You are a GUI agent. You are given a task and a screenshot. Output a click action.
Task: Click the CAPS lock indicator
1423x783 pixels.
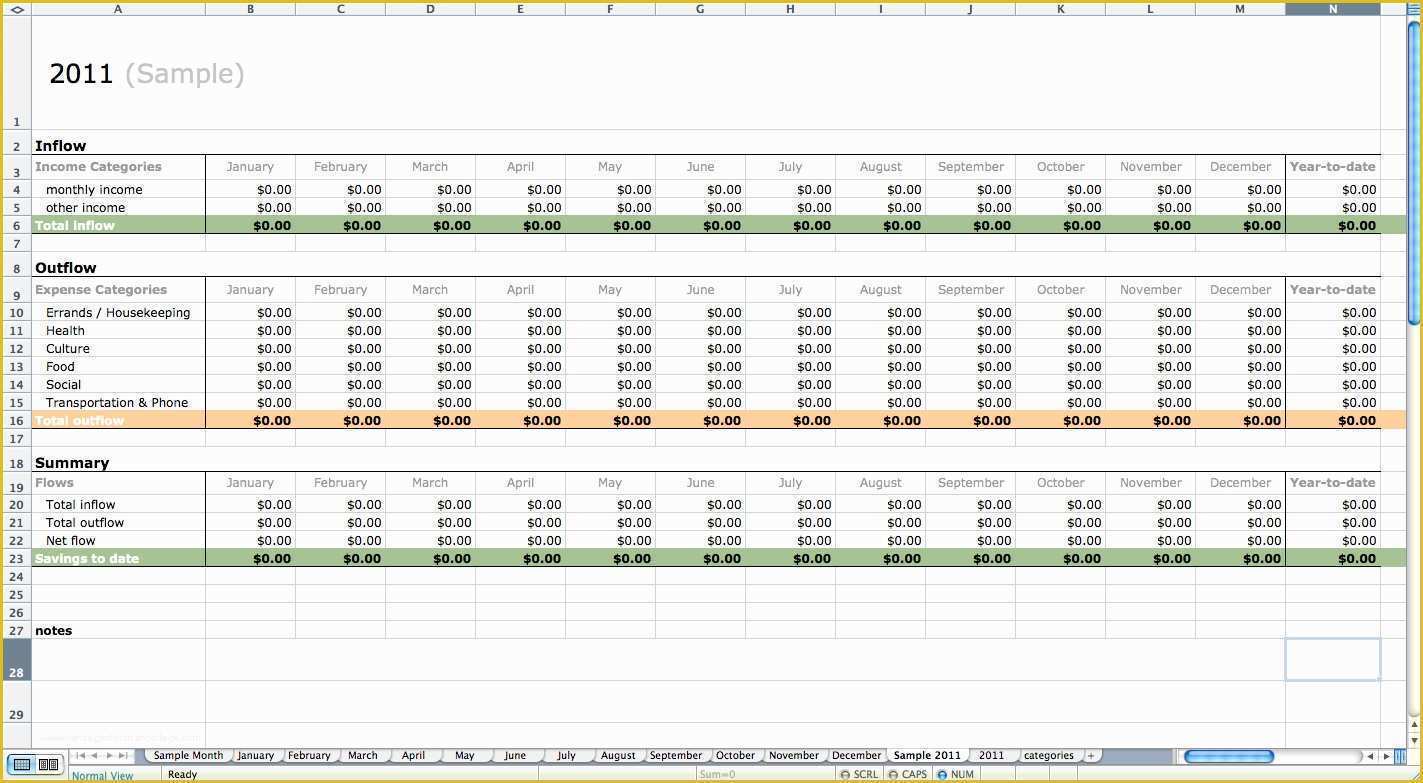[x=908, y=774]
